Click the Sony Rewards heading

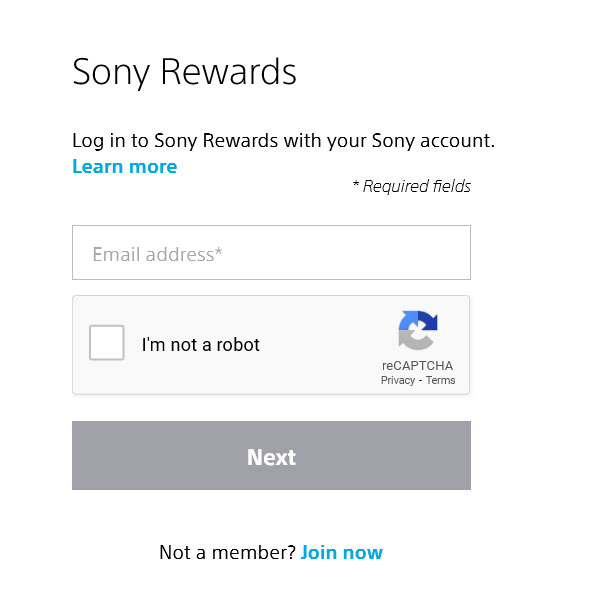coord(184,72)
